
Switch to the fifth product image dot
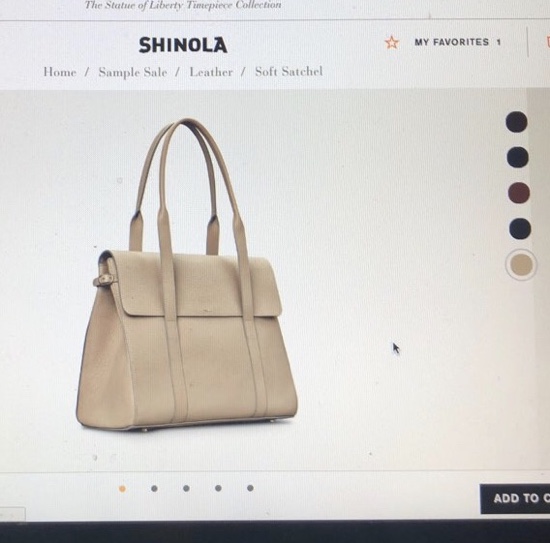250,488
